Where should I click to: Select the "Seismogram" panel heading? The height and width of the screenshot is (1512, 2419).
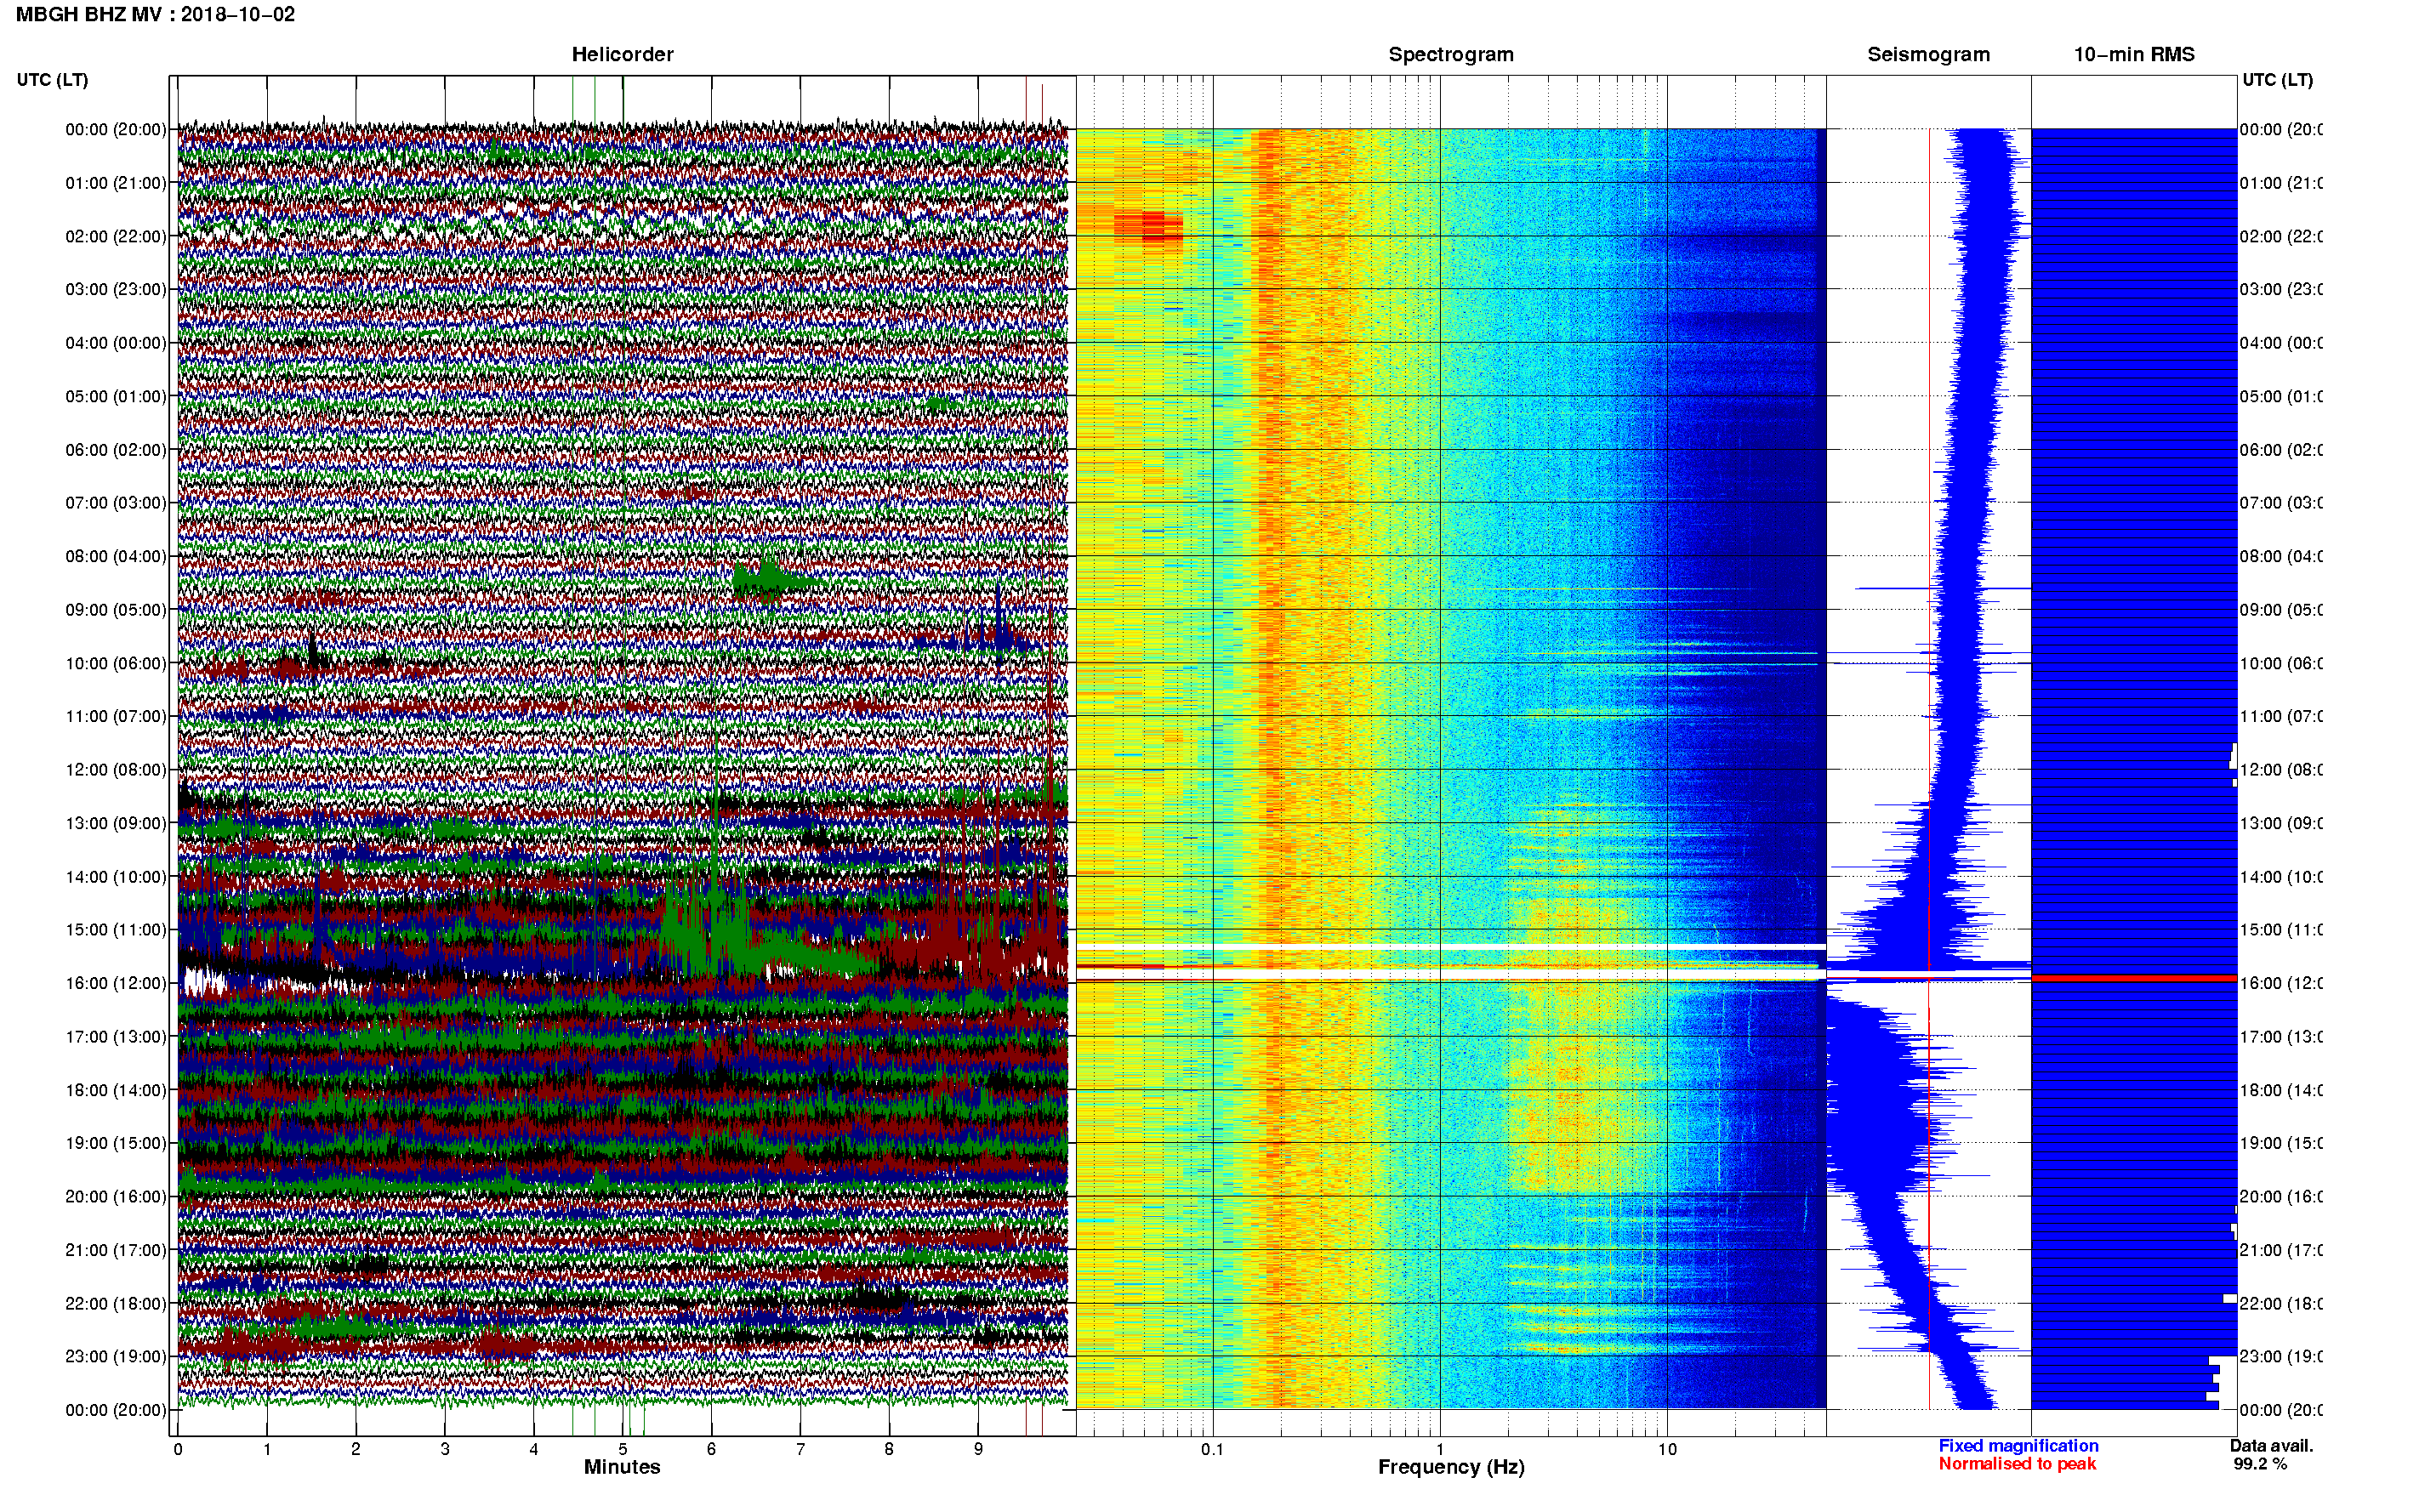coord(1928,54)
